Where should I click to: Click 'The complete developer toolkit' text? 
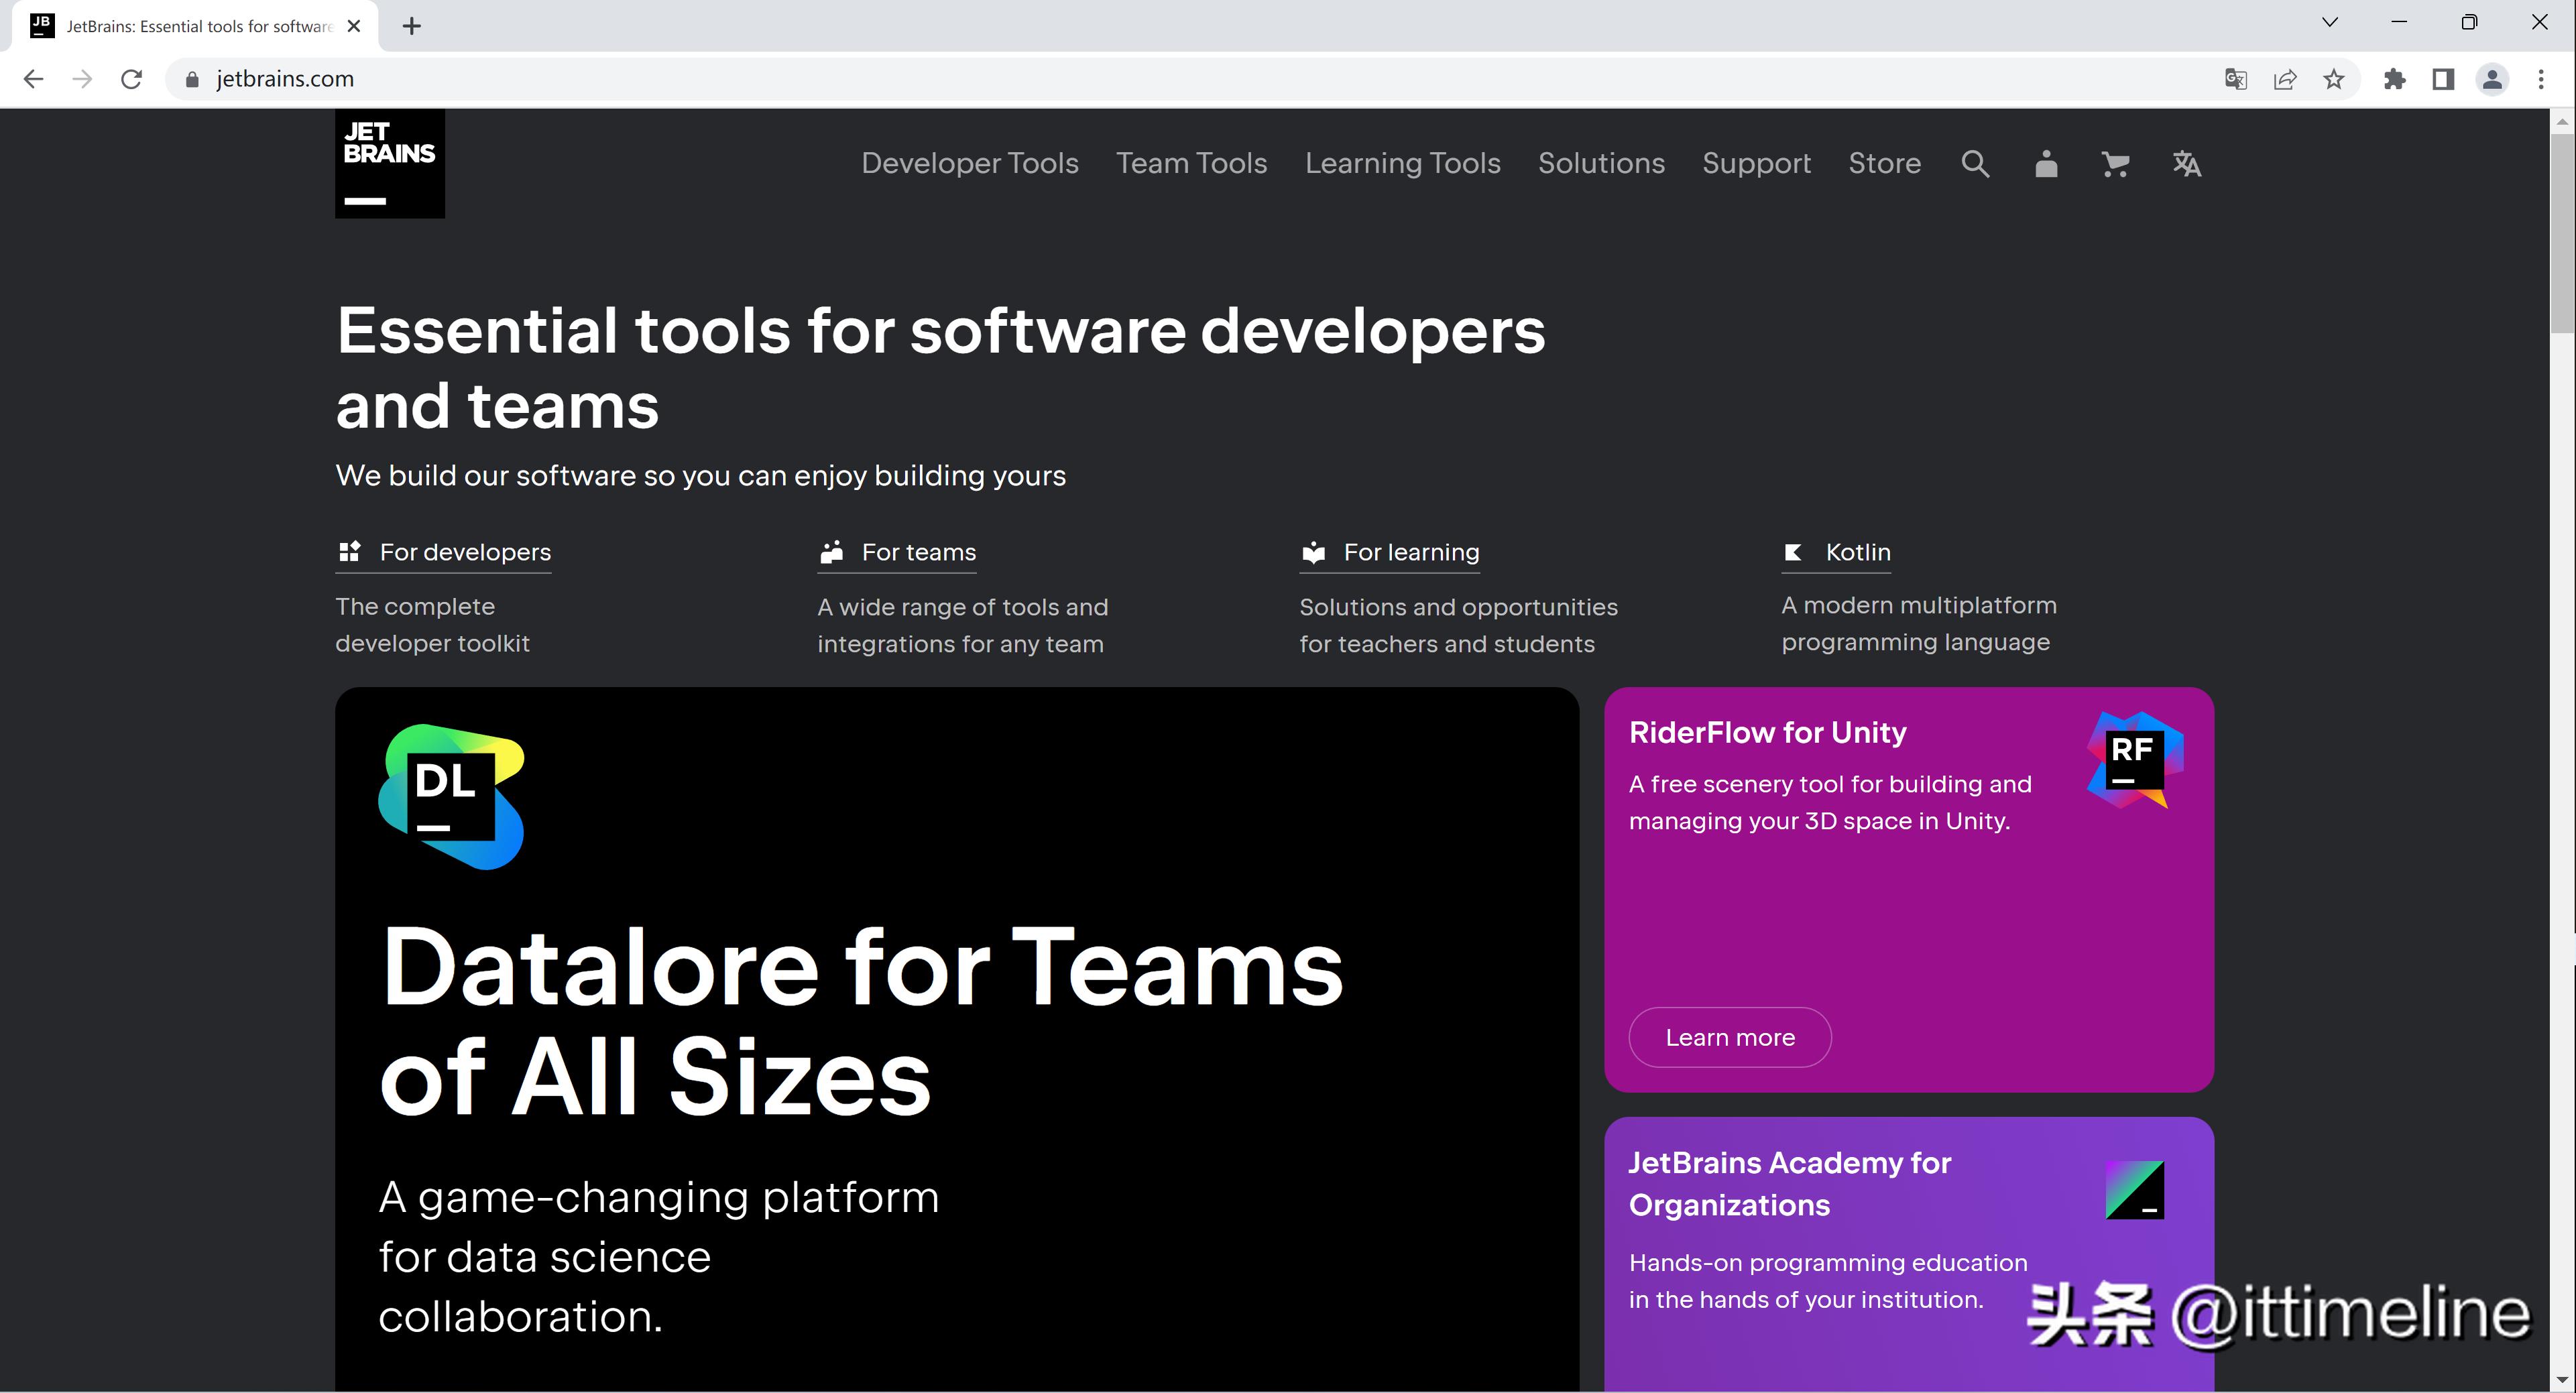[432, 625]
